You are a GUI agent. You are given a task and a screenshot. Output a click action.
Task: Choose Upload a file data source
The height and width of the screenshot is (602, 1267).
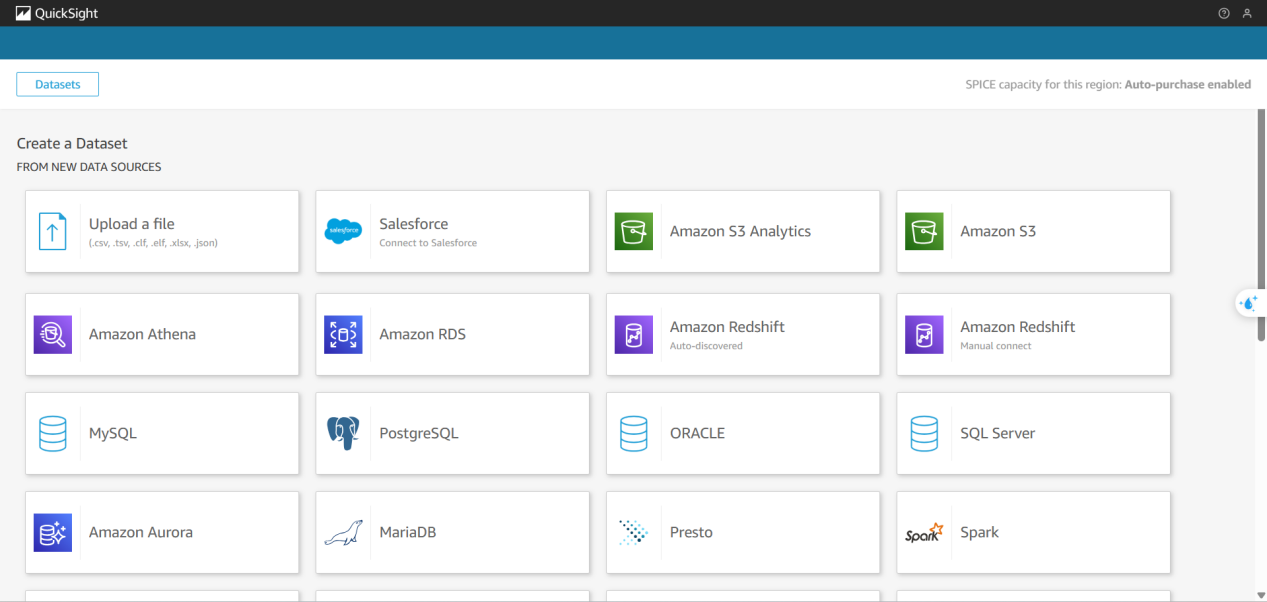pyautogui.click(x=162, y=231)
